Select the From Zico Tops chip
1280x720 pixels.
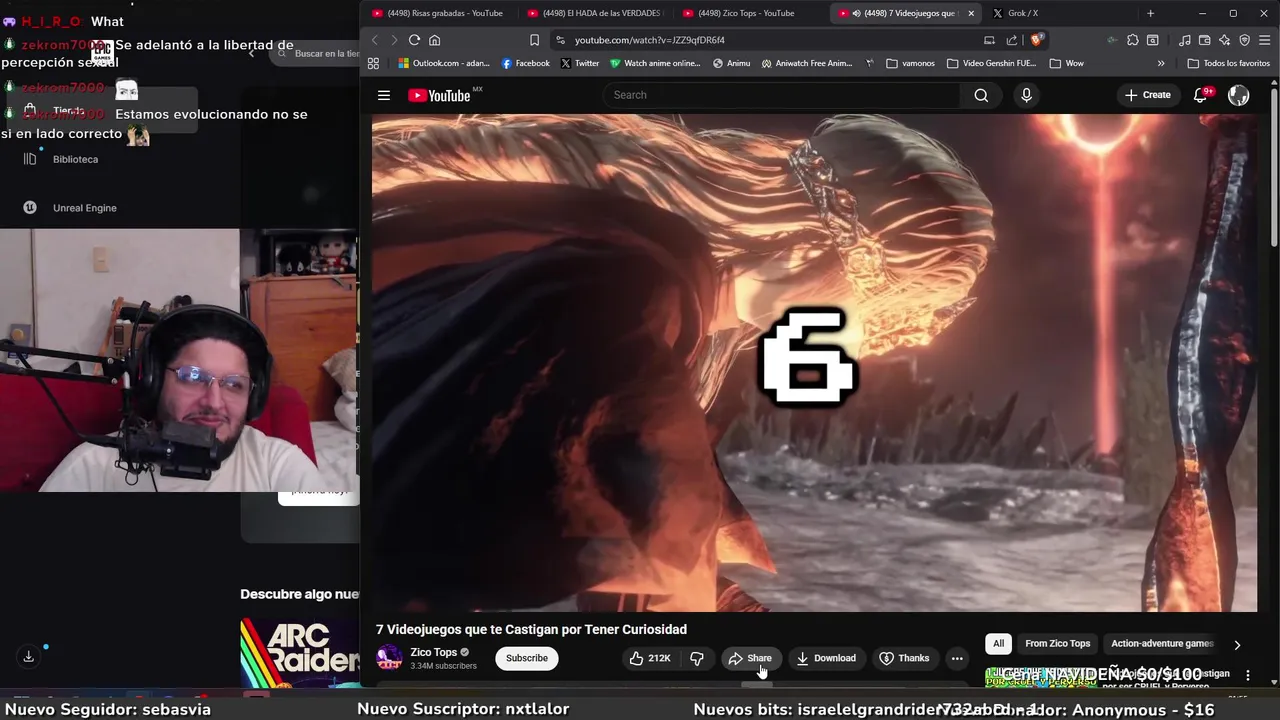pos(1057,644)
